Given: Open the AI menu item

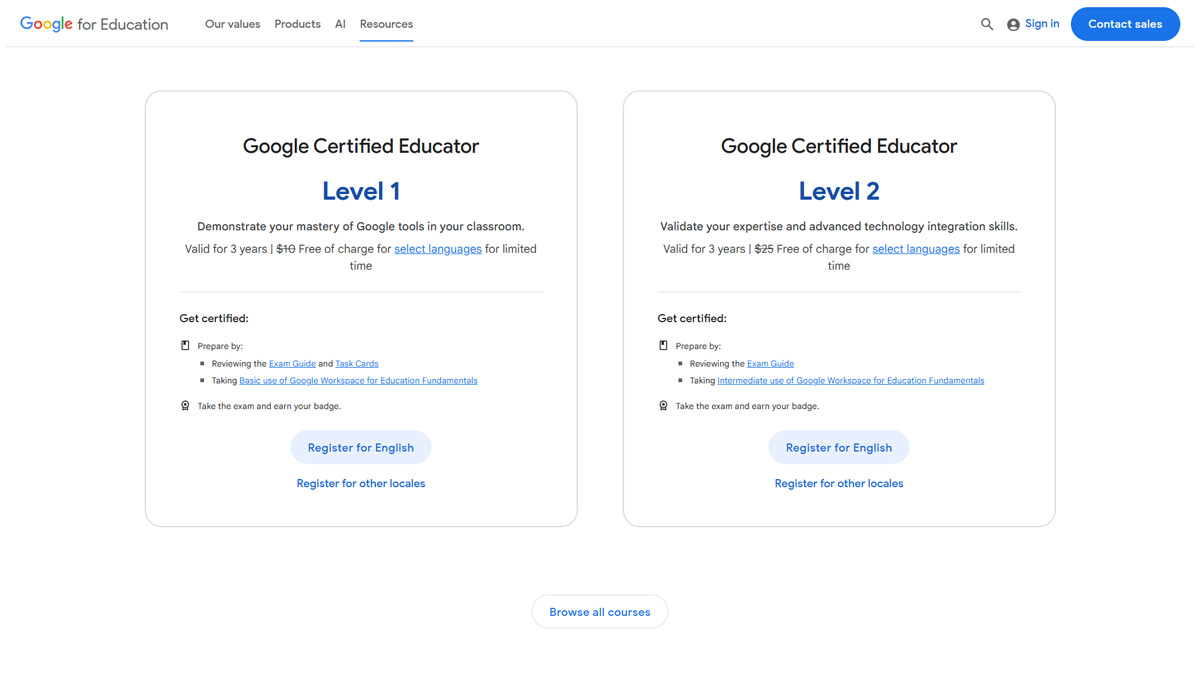Looking at the screenshot, I should point(339,23).
